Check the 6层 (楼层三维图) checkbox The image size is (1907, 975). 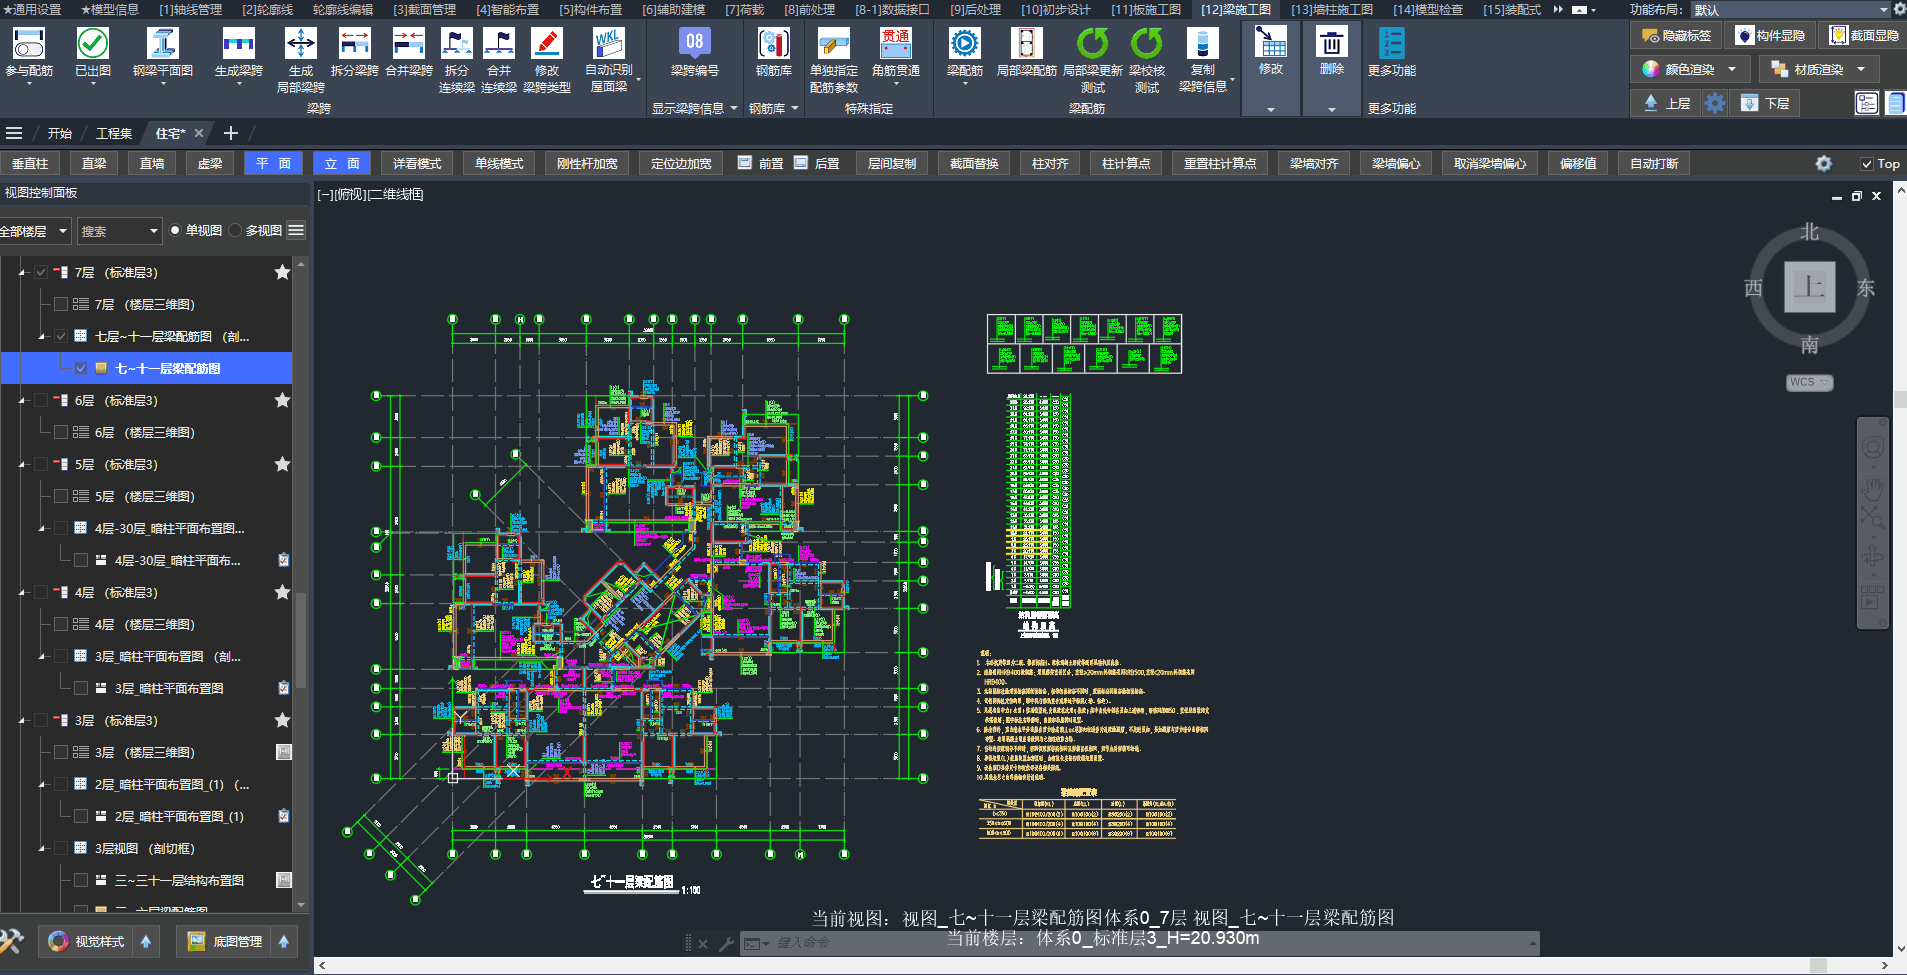(x=61, y=432)
